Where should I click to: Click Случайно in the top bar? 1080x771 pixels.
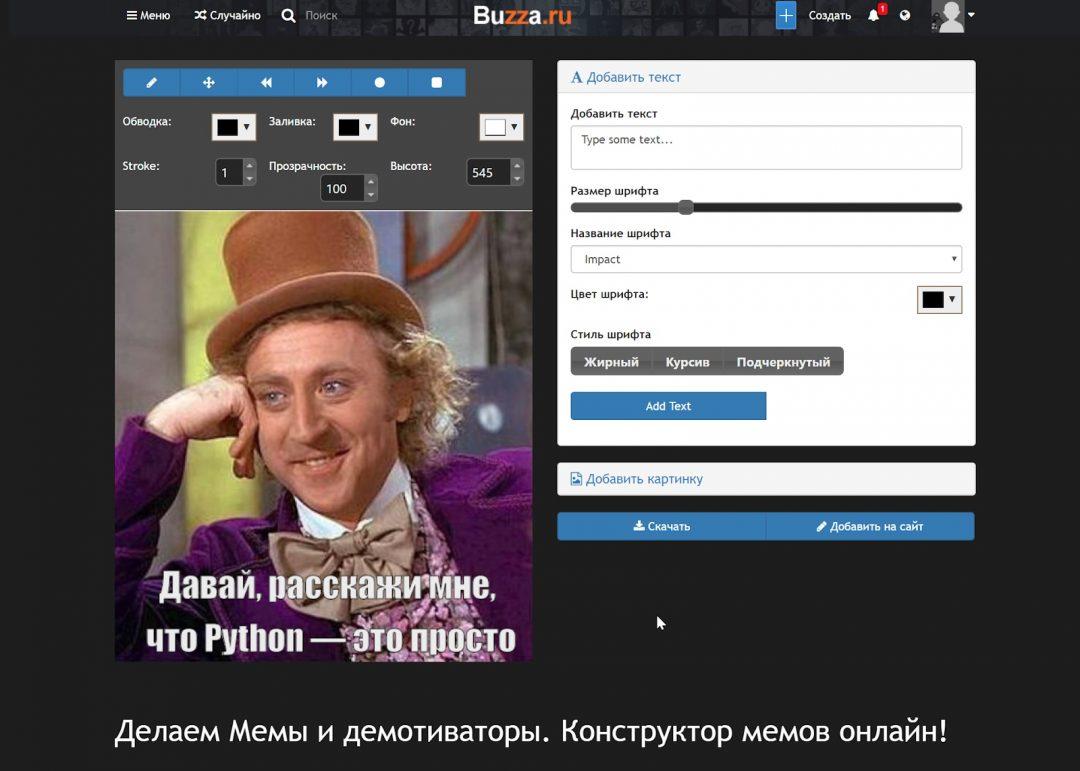click(227, 15)
